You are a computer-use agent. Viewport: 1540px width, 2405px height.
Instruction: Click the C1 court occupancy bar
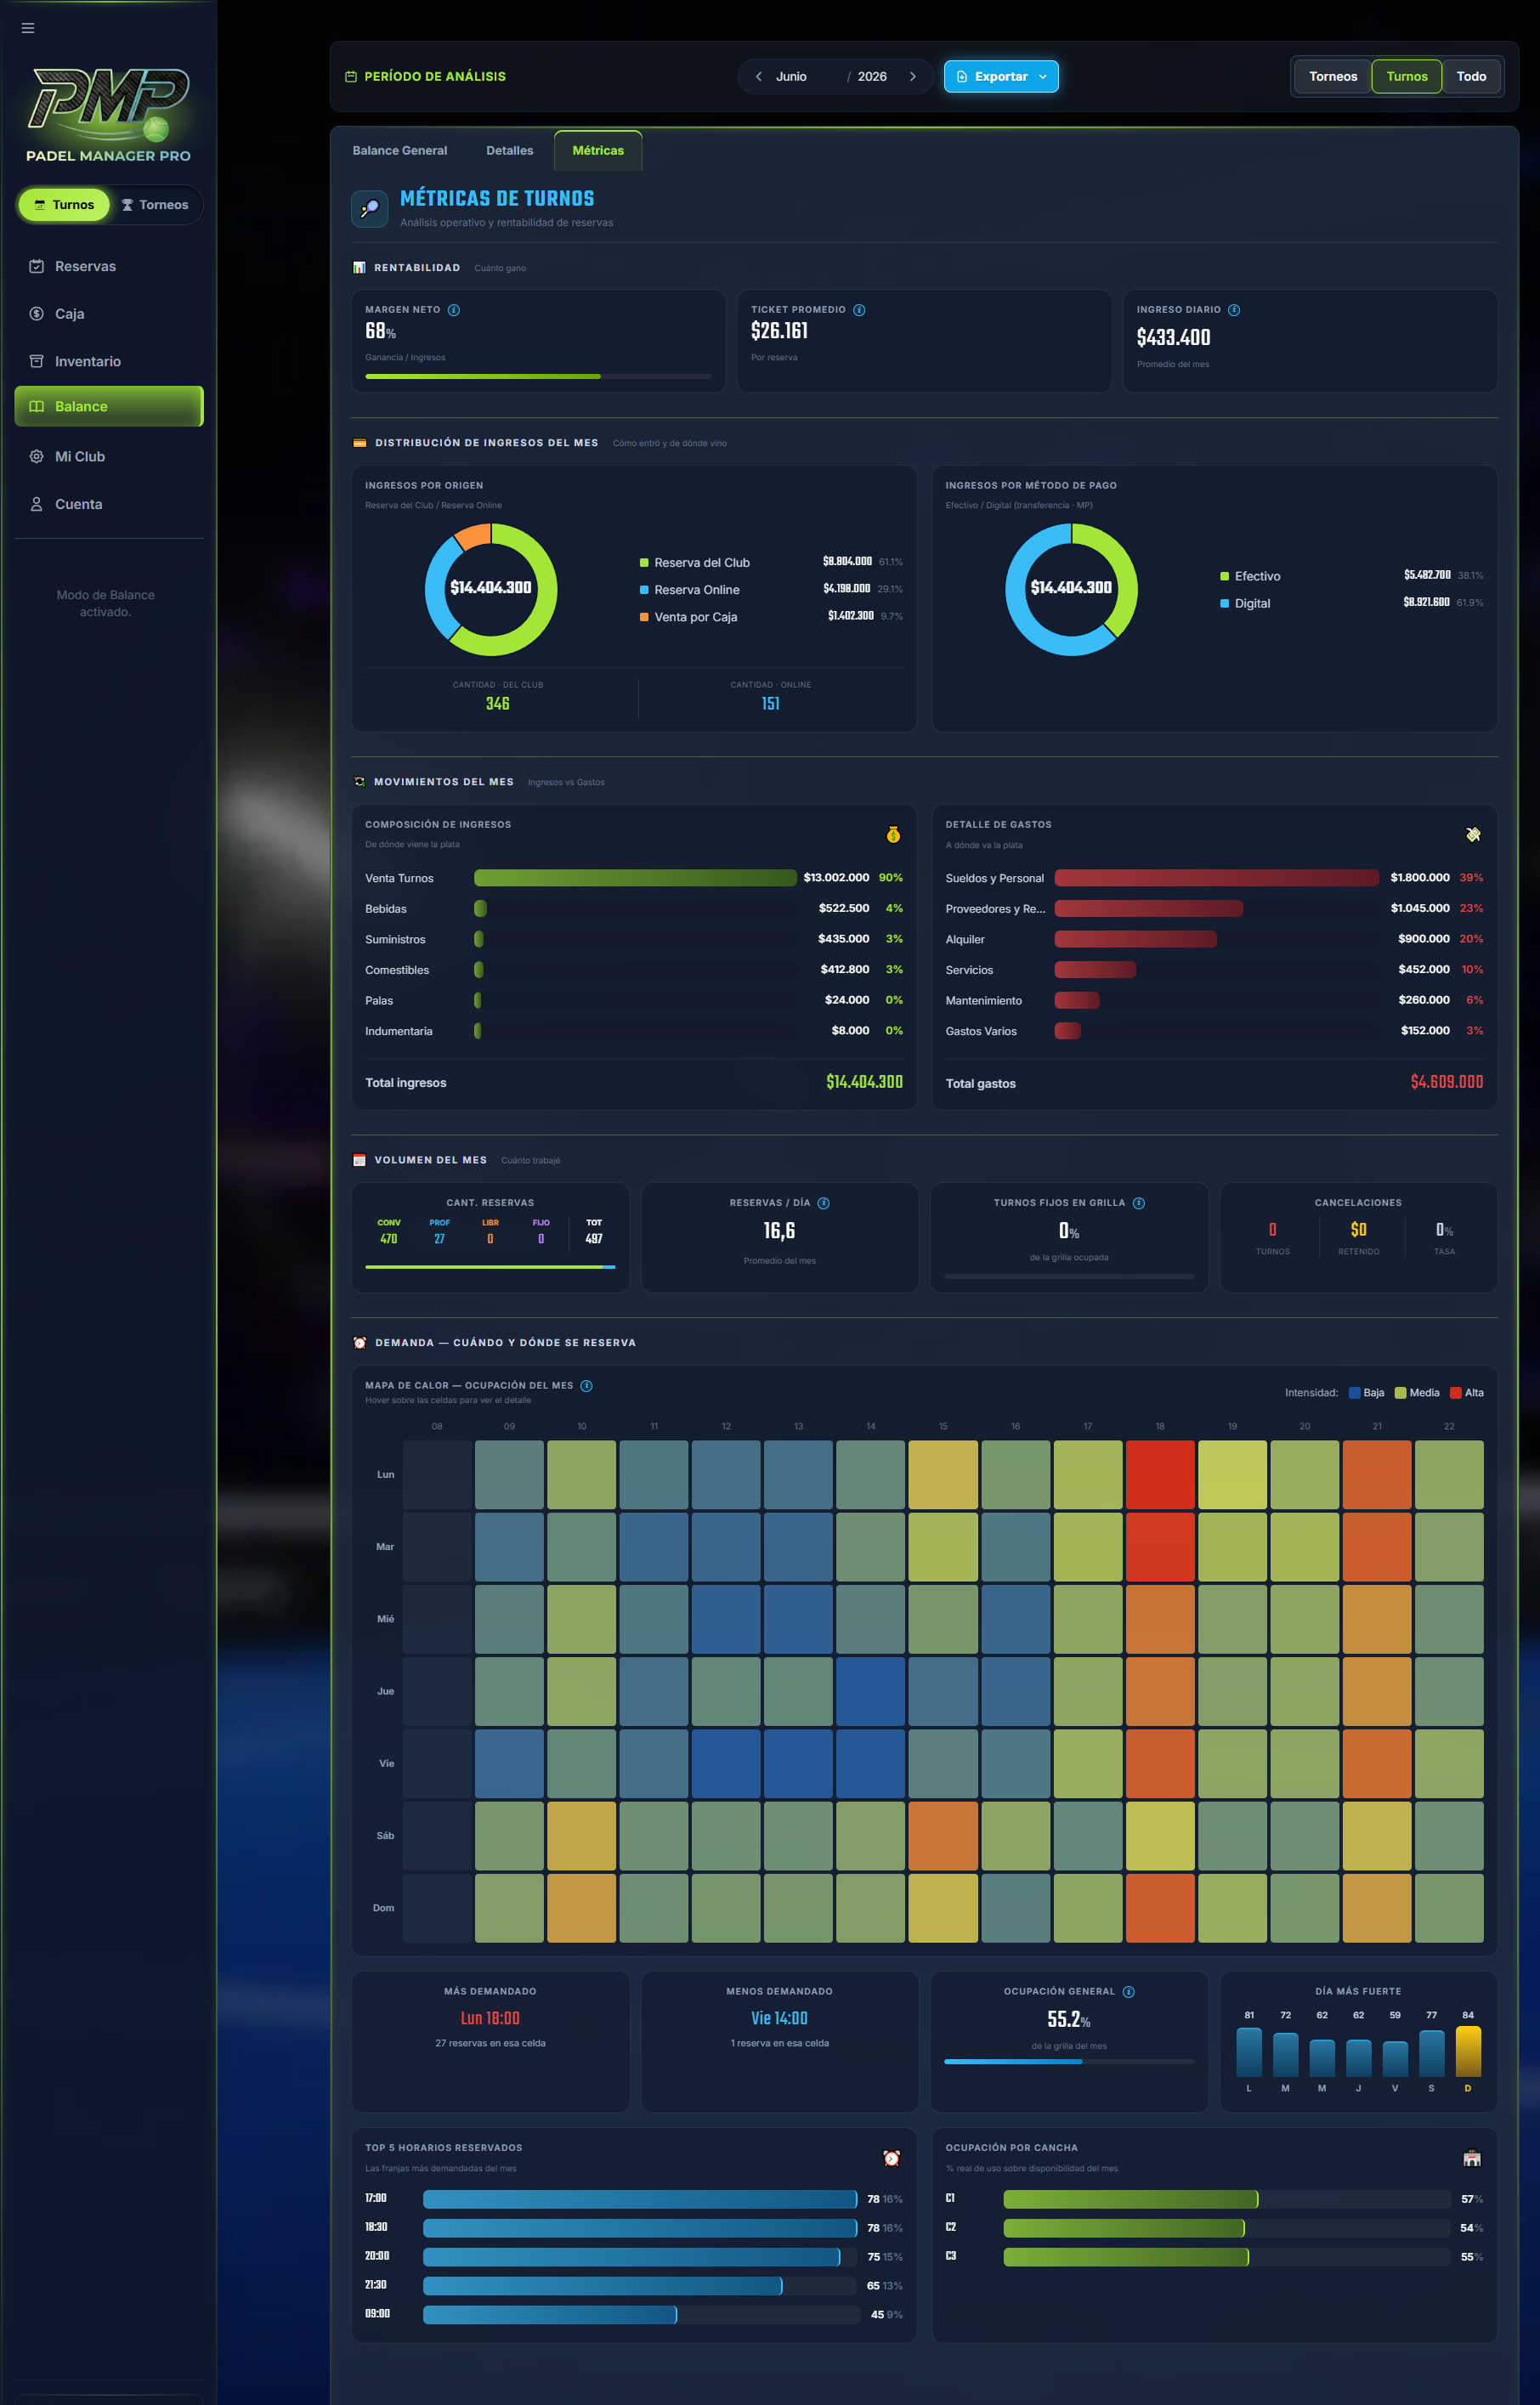[1131, 2199]
